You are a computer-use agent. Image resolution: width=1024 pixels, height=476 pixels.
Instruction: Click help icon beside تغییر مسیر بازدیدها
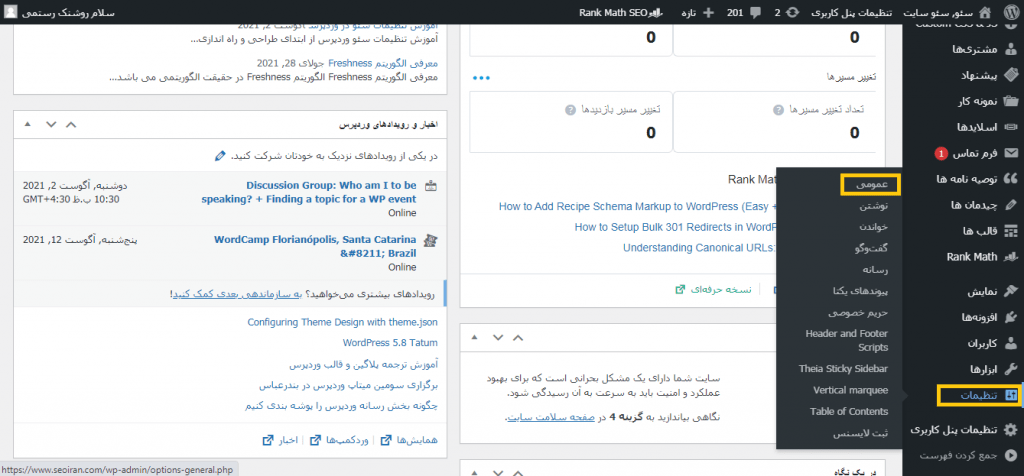pyautogui.click(x=570, y=110)
